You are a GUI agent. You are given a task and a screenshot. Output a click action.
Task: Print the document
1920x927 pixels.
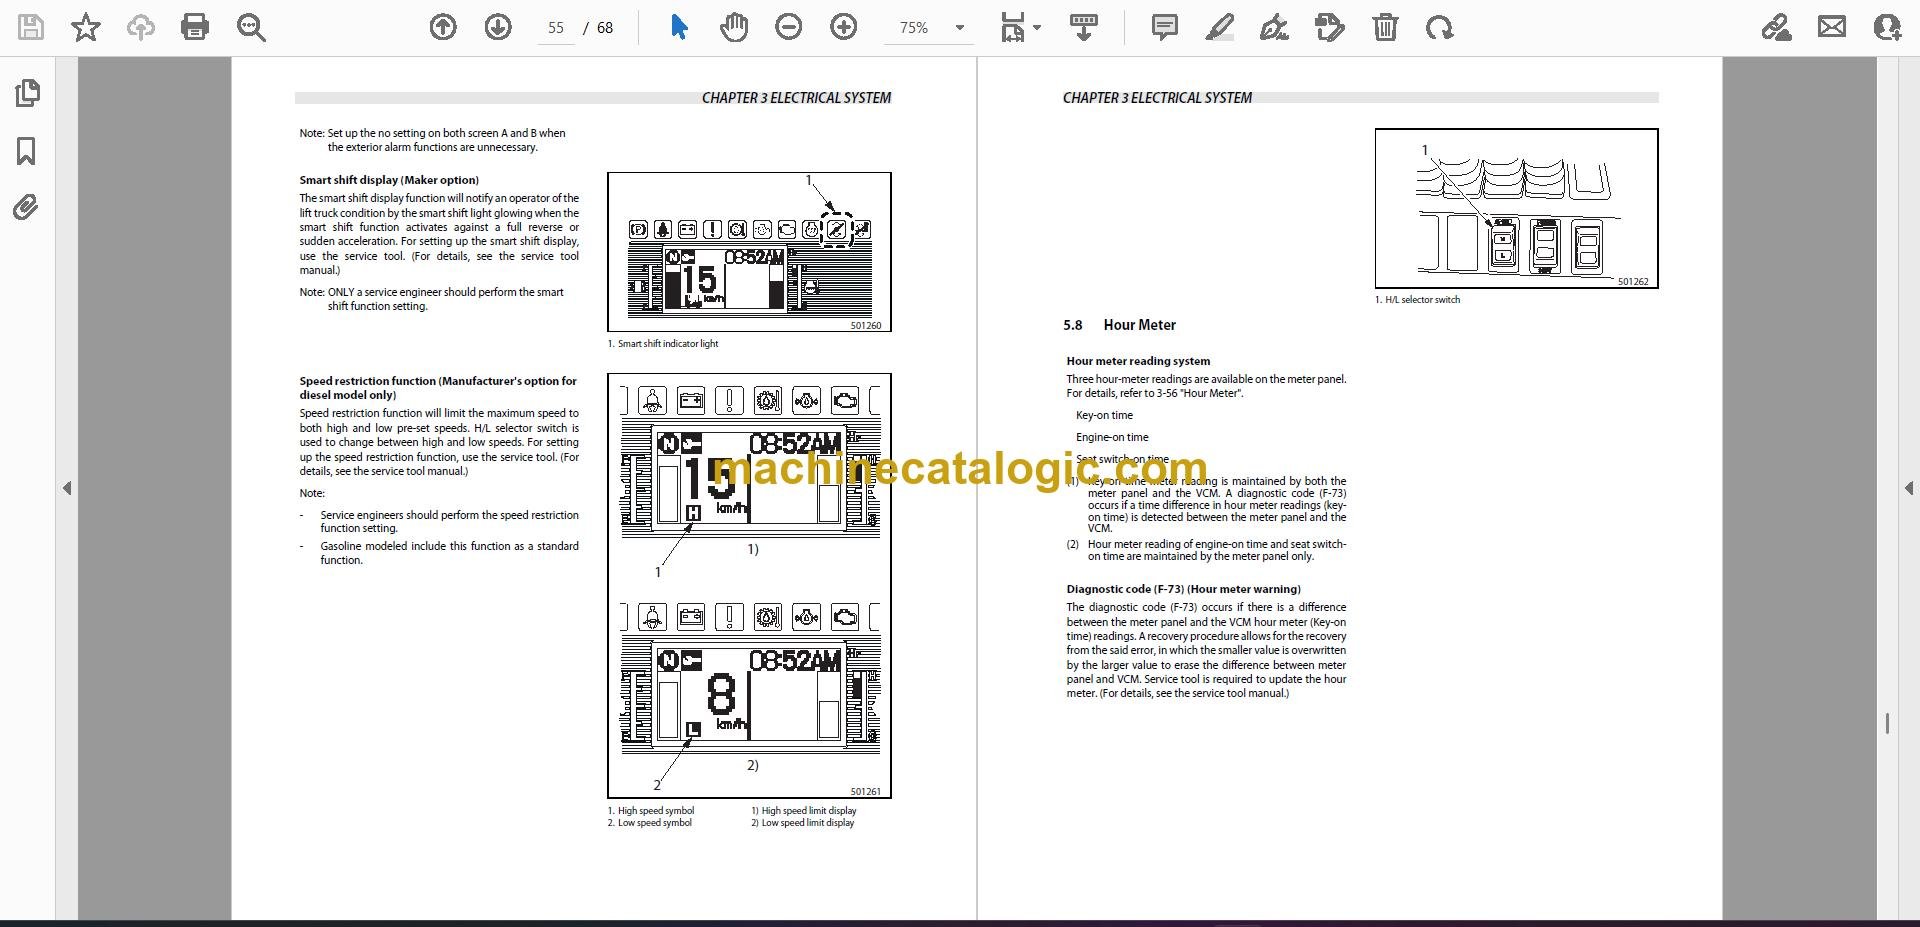pyautogui.click(x=195, y=27)
